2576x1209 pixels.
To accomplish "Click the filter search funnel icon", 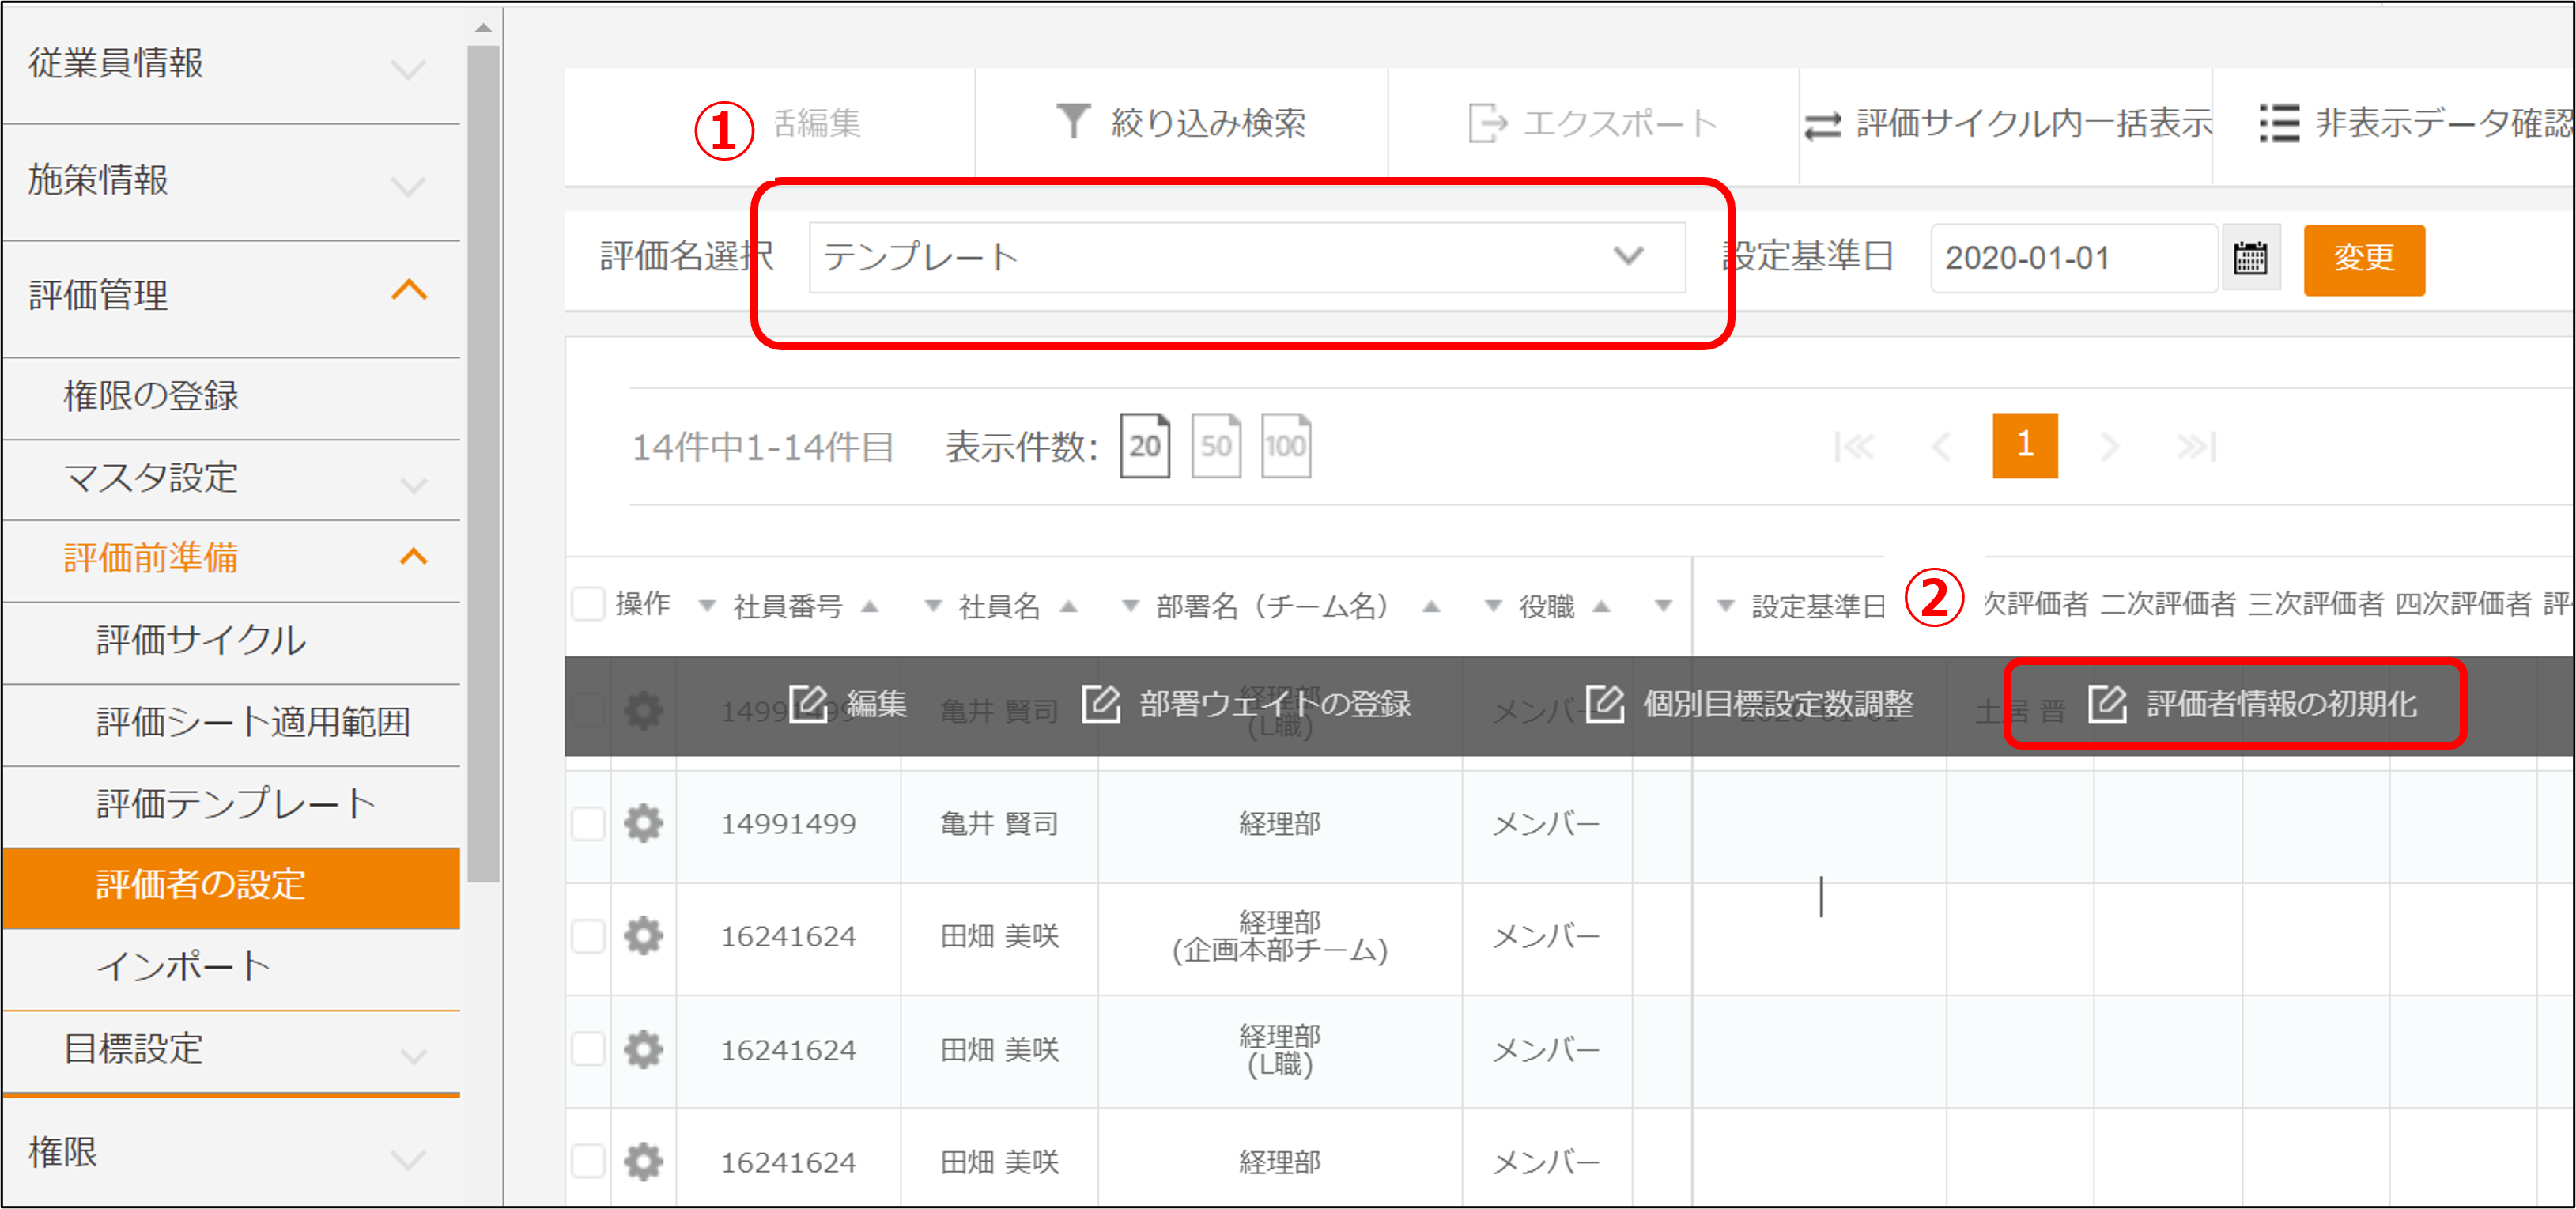I will click(x=1072, y=122).
